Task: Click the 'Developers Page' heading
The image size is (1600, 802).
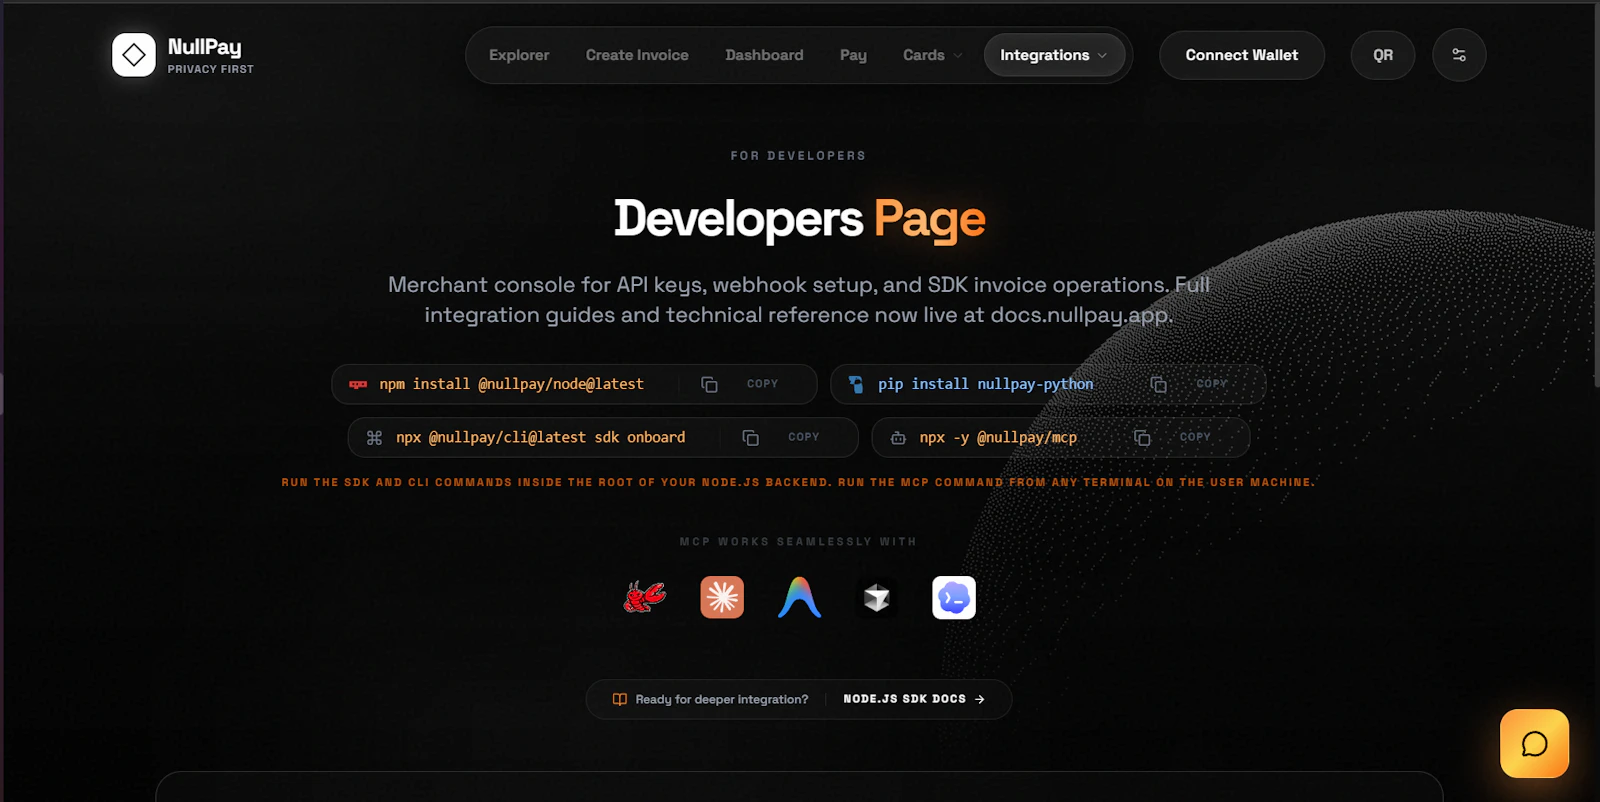Action: [x=800, y=219]
